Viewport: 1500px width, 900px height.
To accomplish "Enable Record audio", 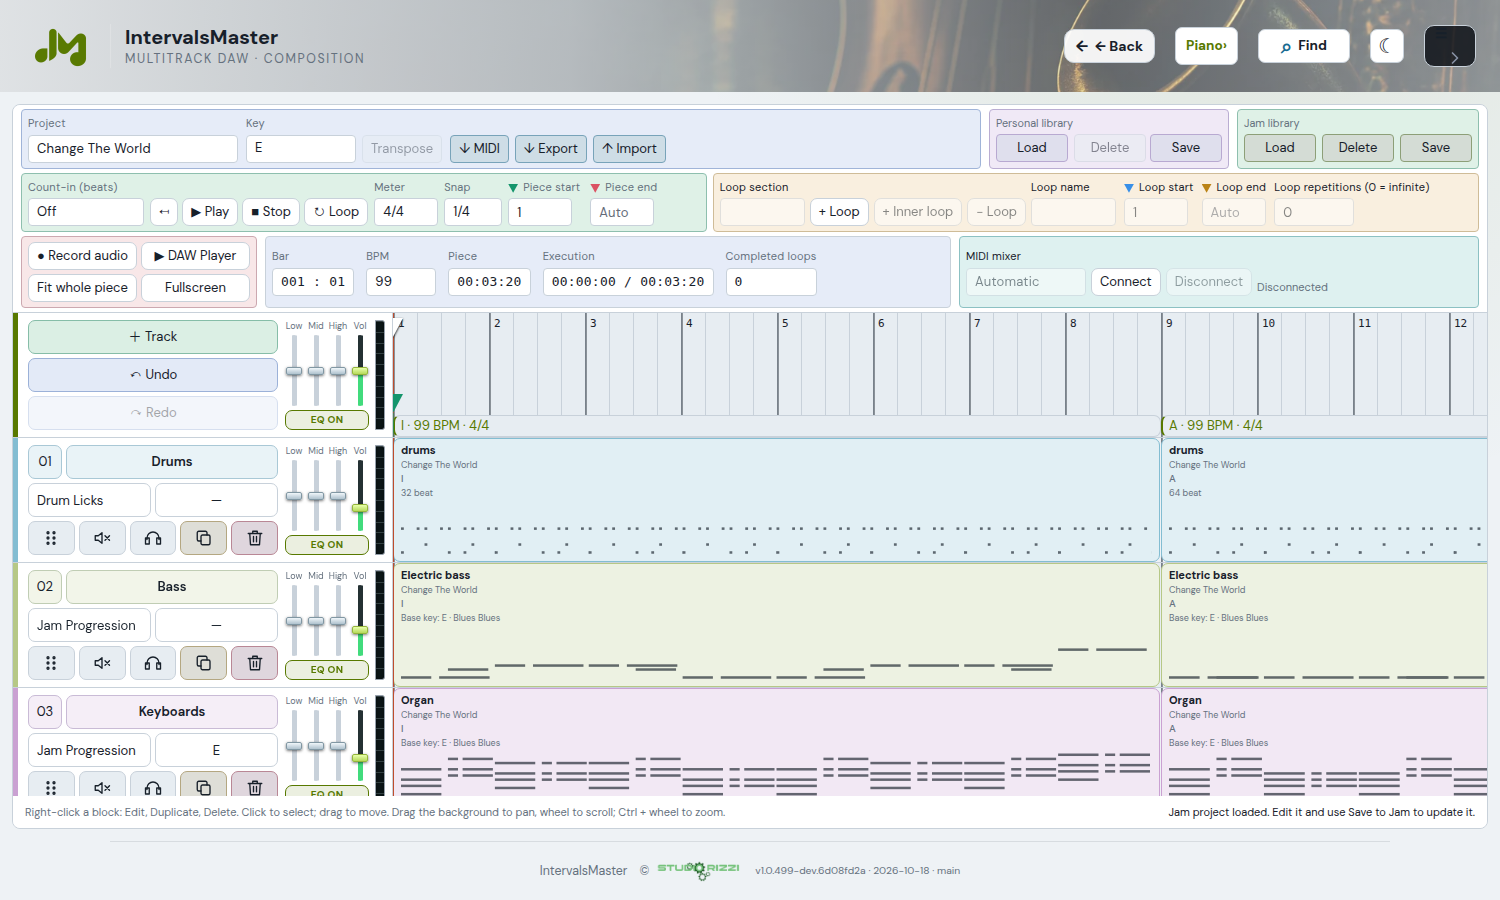I will point(82,256).
